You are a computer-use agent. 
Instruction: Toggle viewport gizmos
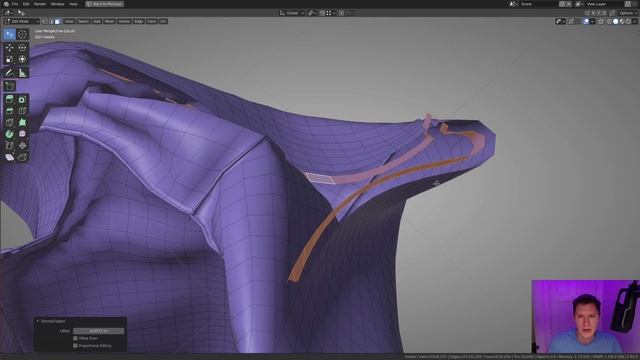(571, 21)
